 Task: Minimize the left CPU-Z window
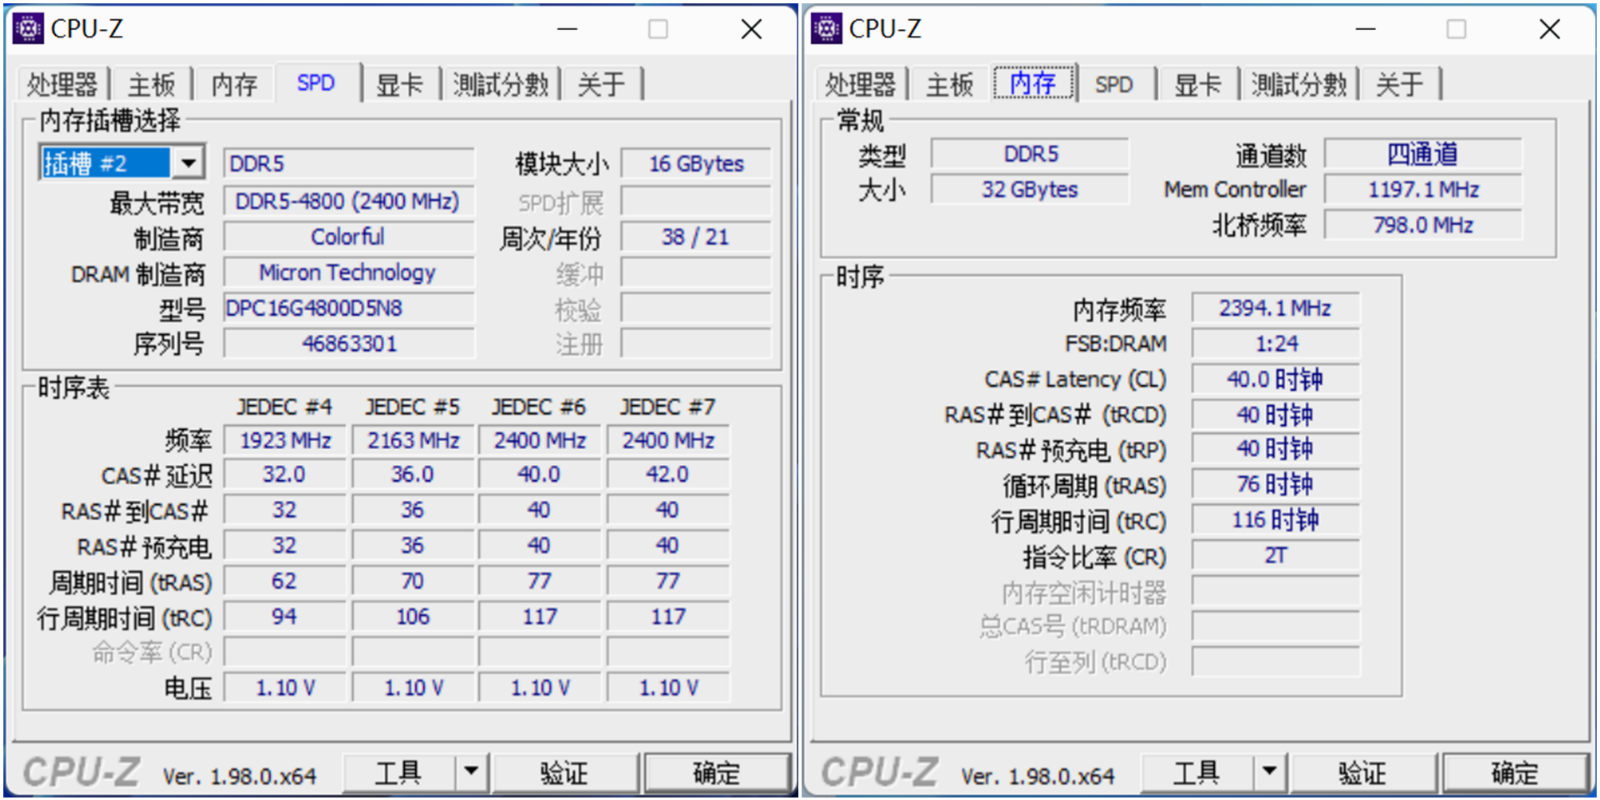click(x=567, y=29)
